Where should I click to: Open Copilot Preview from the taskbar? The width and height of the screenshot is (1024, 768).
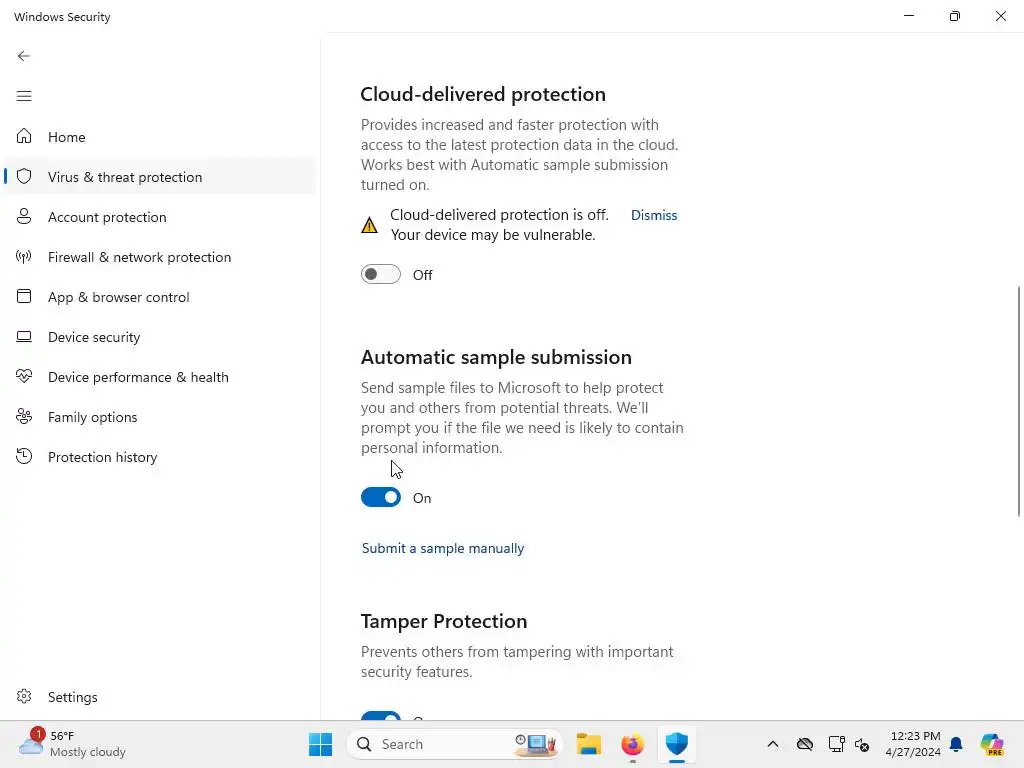992,744
